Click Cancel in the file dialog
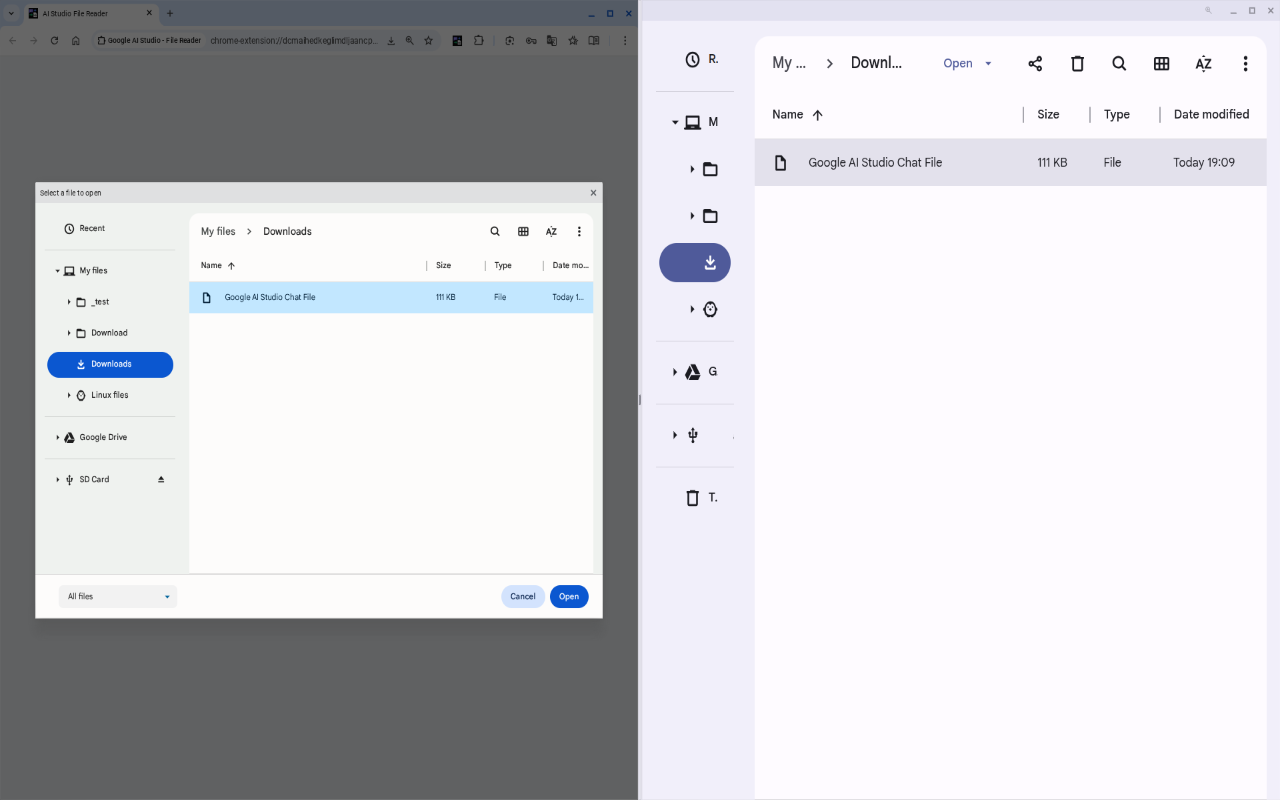The height and width of the screenshot is (800, 1280). [x=523, y=596]
